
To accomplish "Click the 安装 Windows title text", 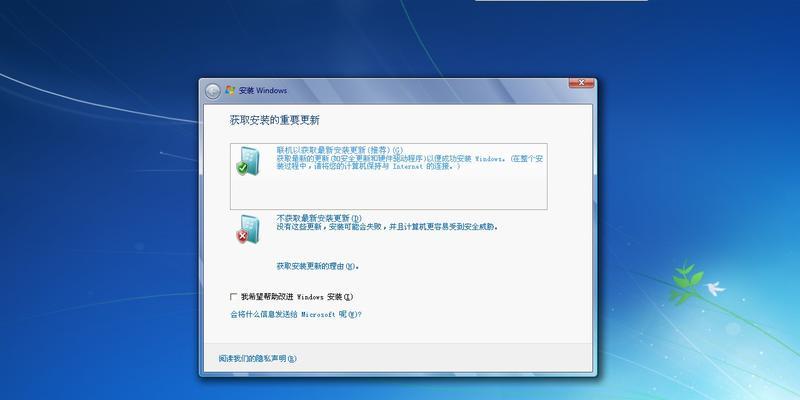I will click(263, 91).
